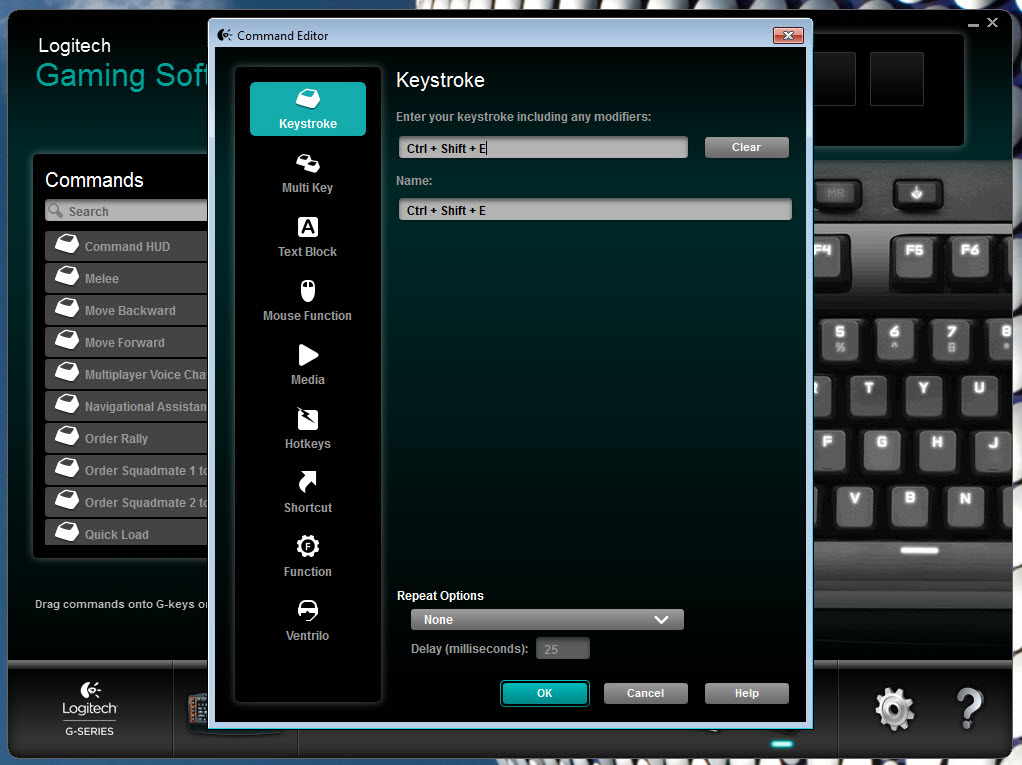Click the Order Rally key icon

(x=66, y=435)
